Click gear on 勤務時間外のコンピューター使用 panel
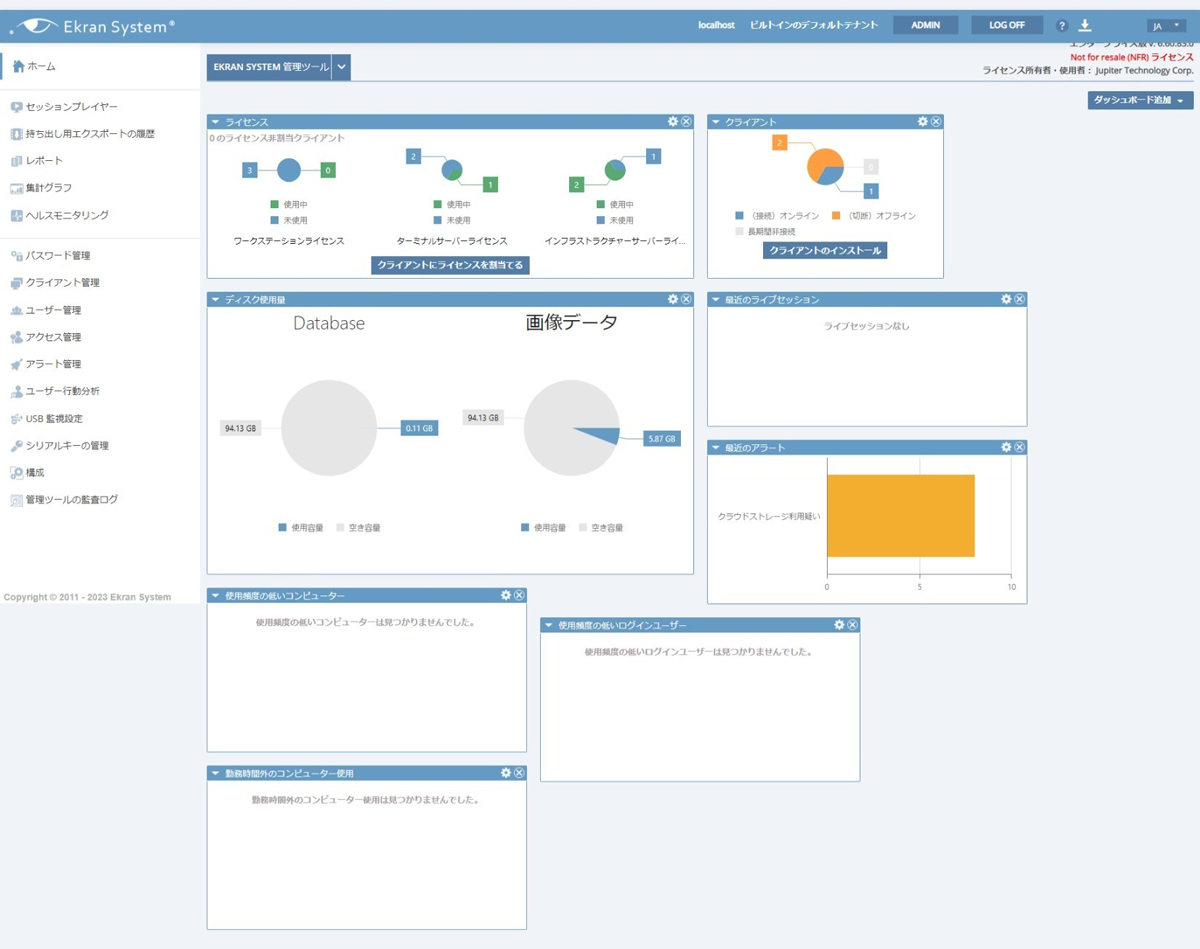Image resolution: width=1200 pixels, height=949 pixels. tap(505, 773)
